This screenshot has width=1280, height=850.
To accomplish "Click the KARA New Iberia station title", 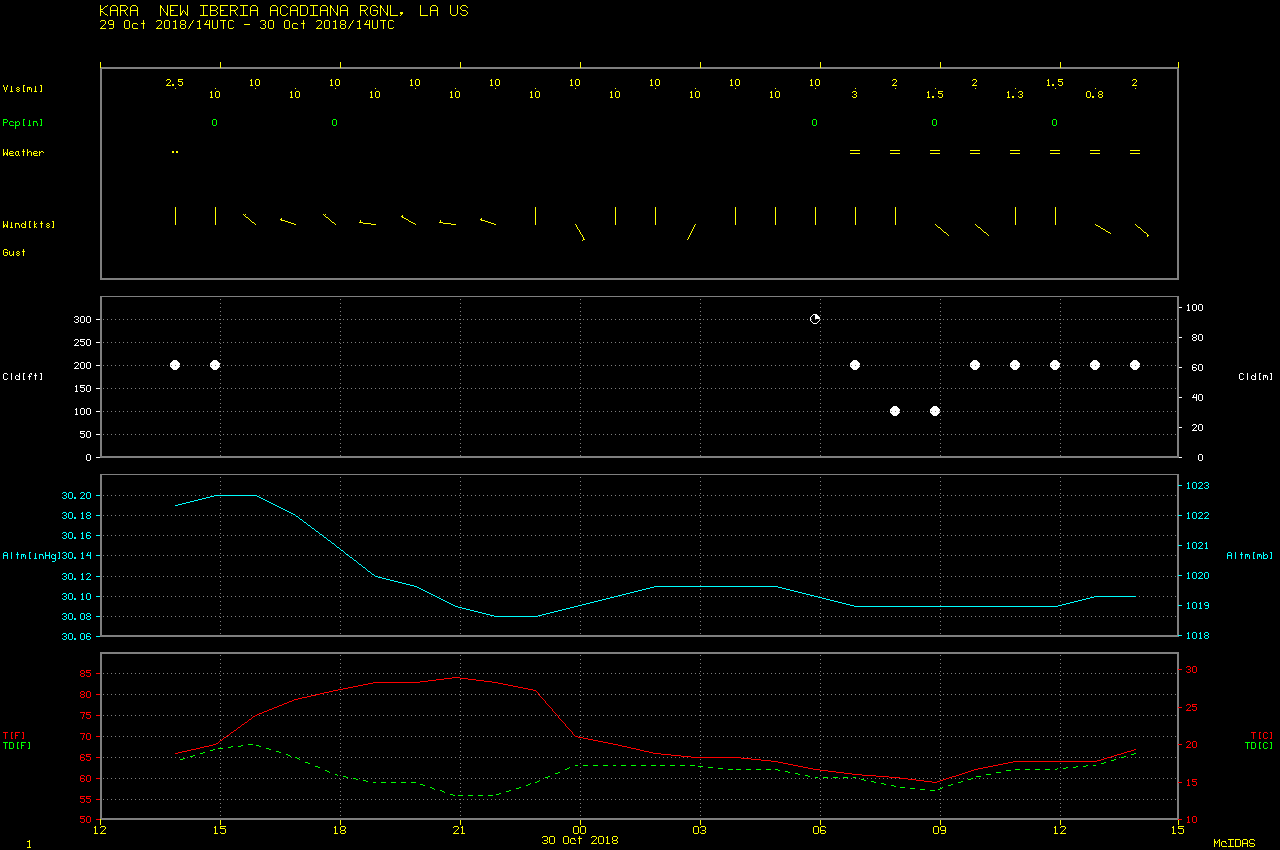I will point(284,11).
